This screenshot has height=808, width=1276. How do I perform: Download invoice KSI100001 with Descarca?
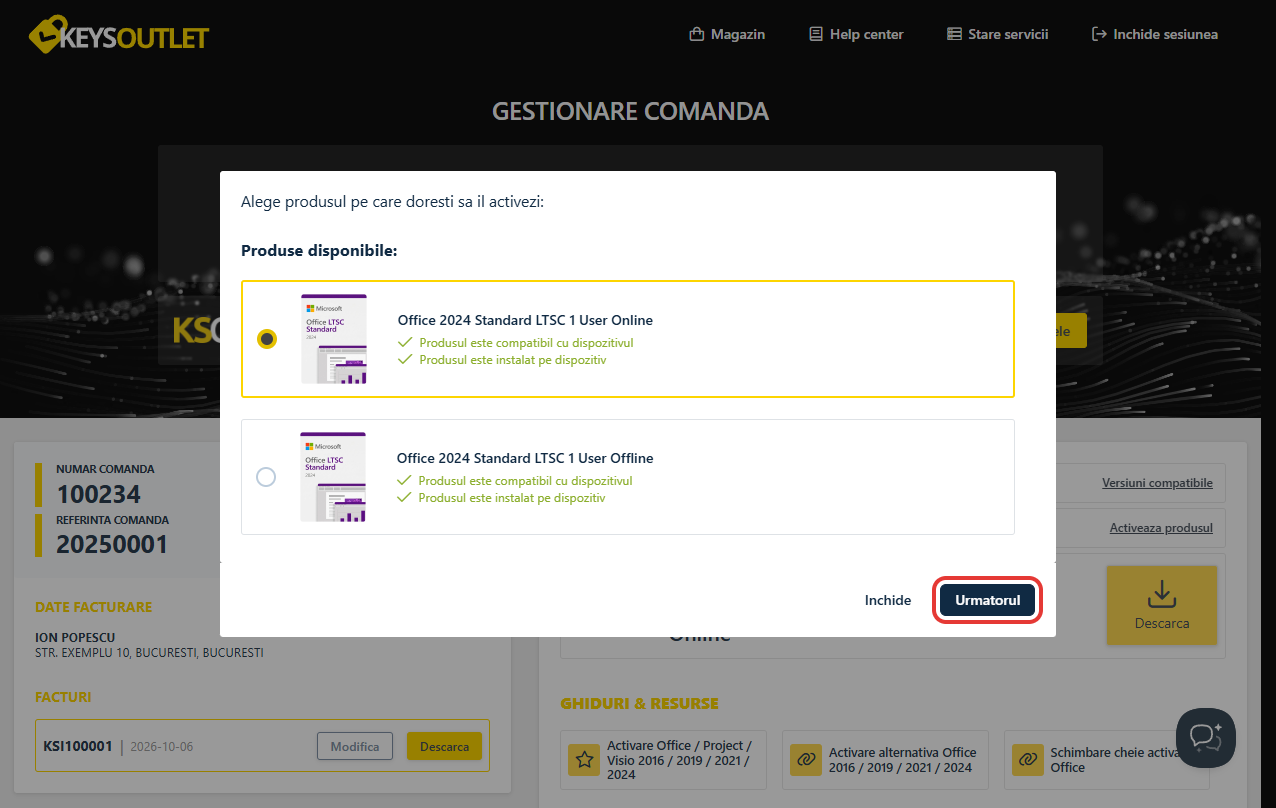pos(444,746)
